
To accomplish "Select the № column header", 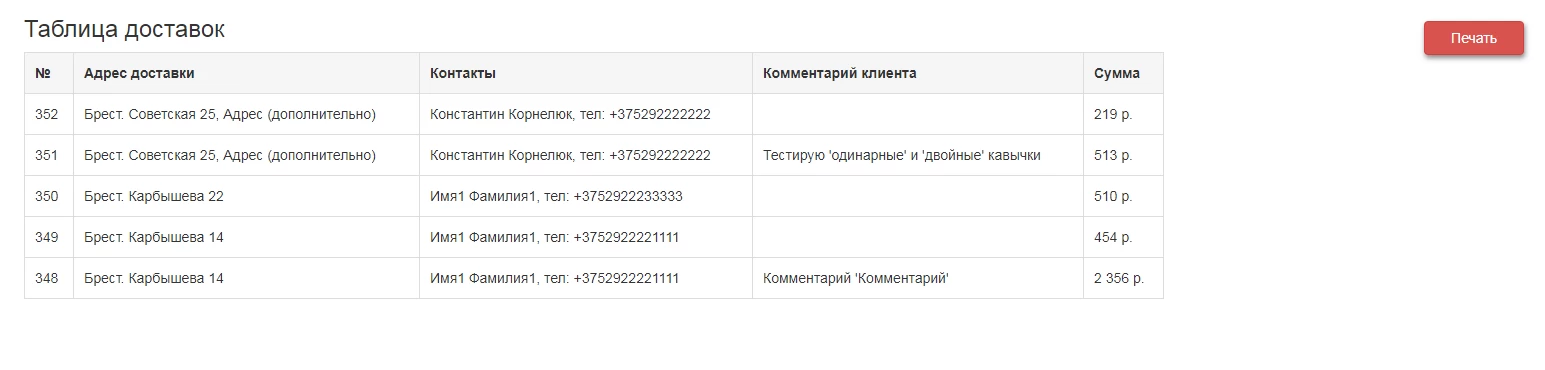I will (49, 73).
